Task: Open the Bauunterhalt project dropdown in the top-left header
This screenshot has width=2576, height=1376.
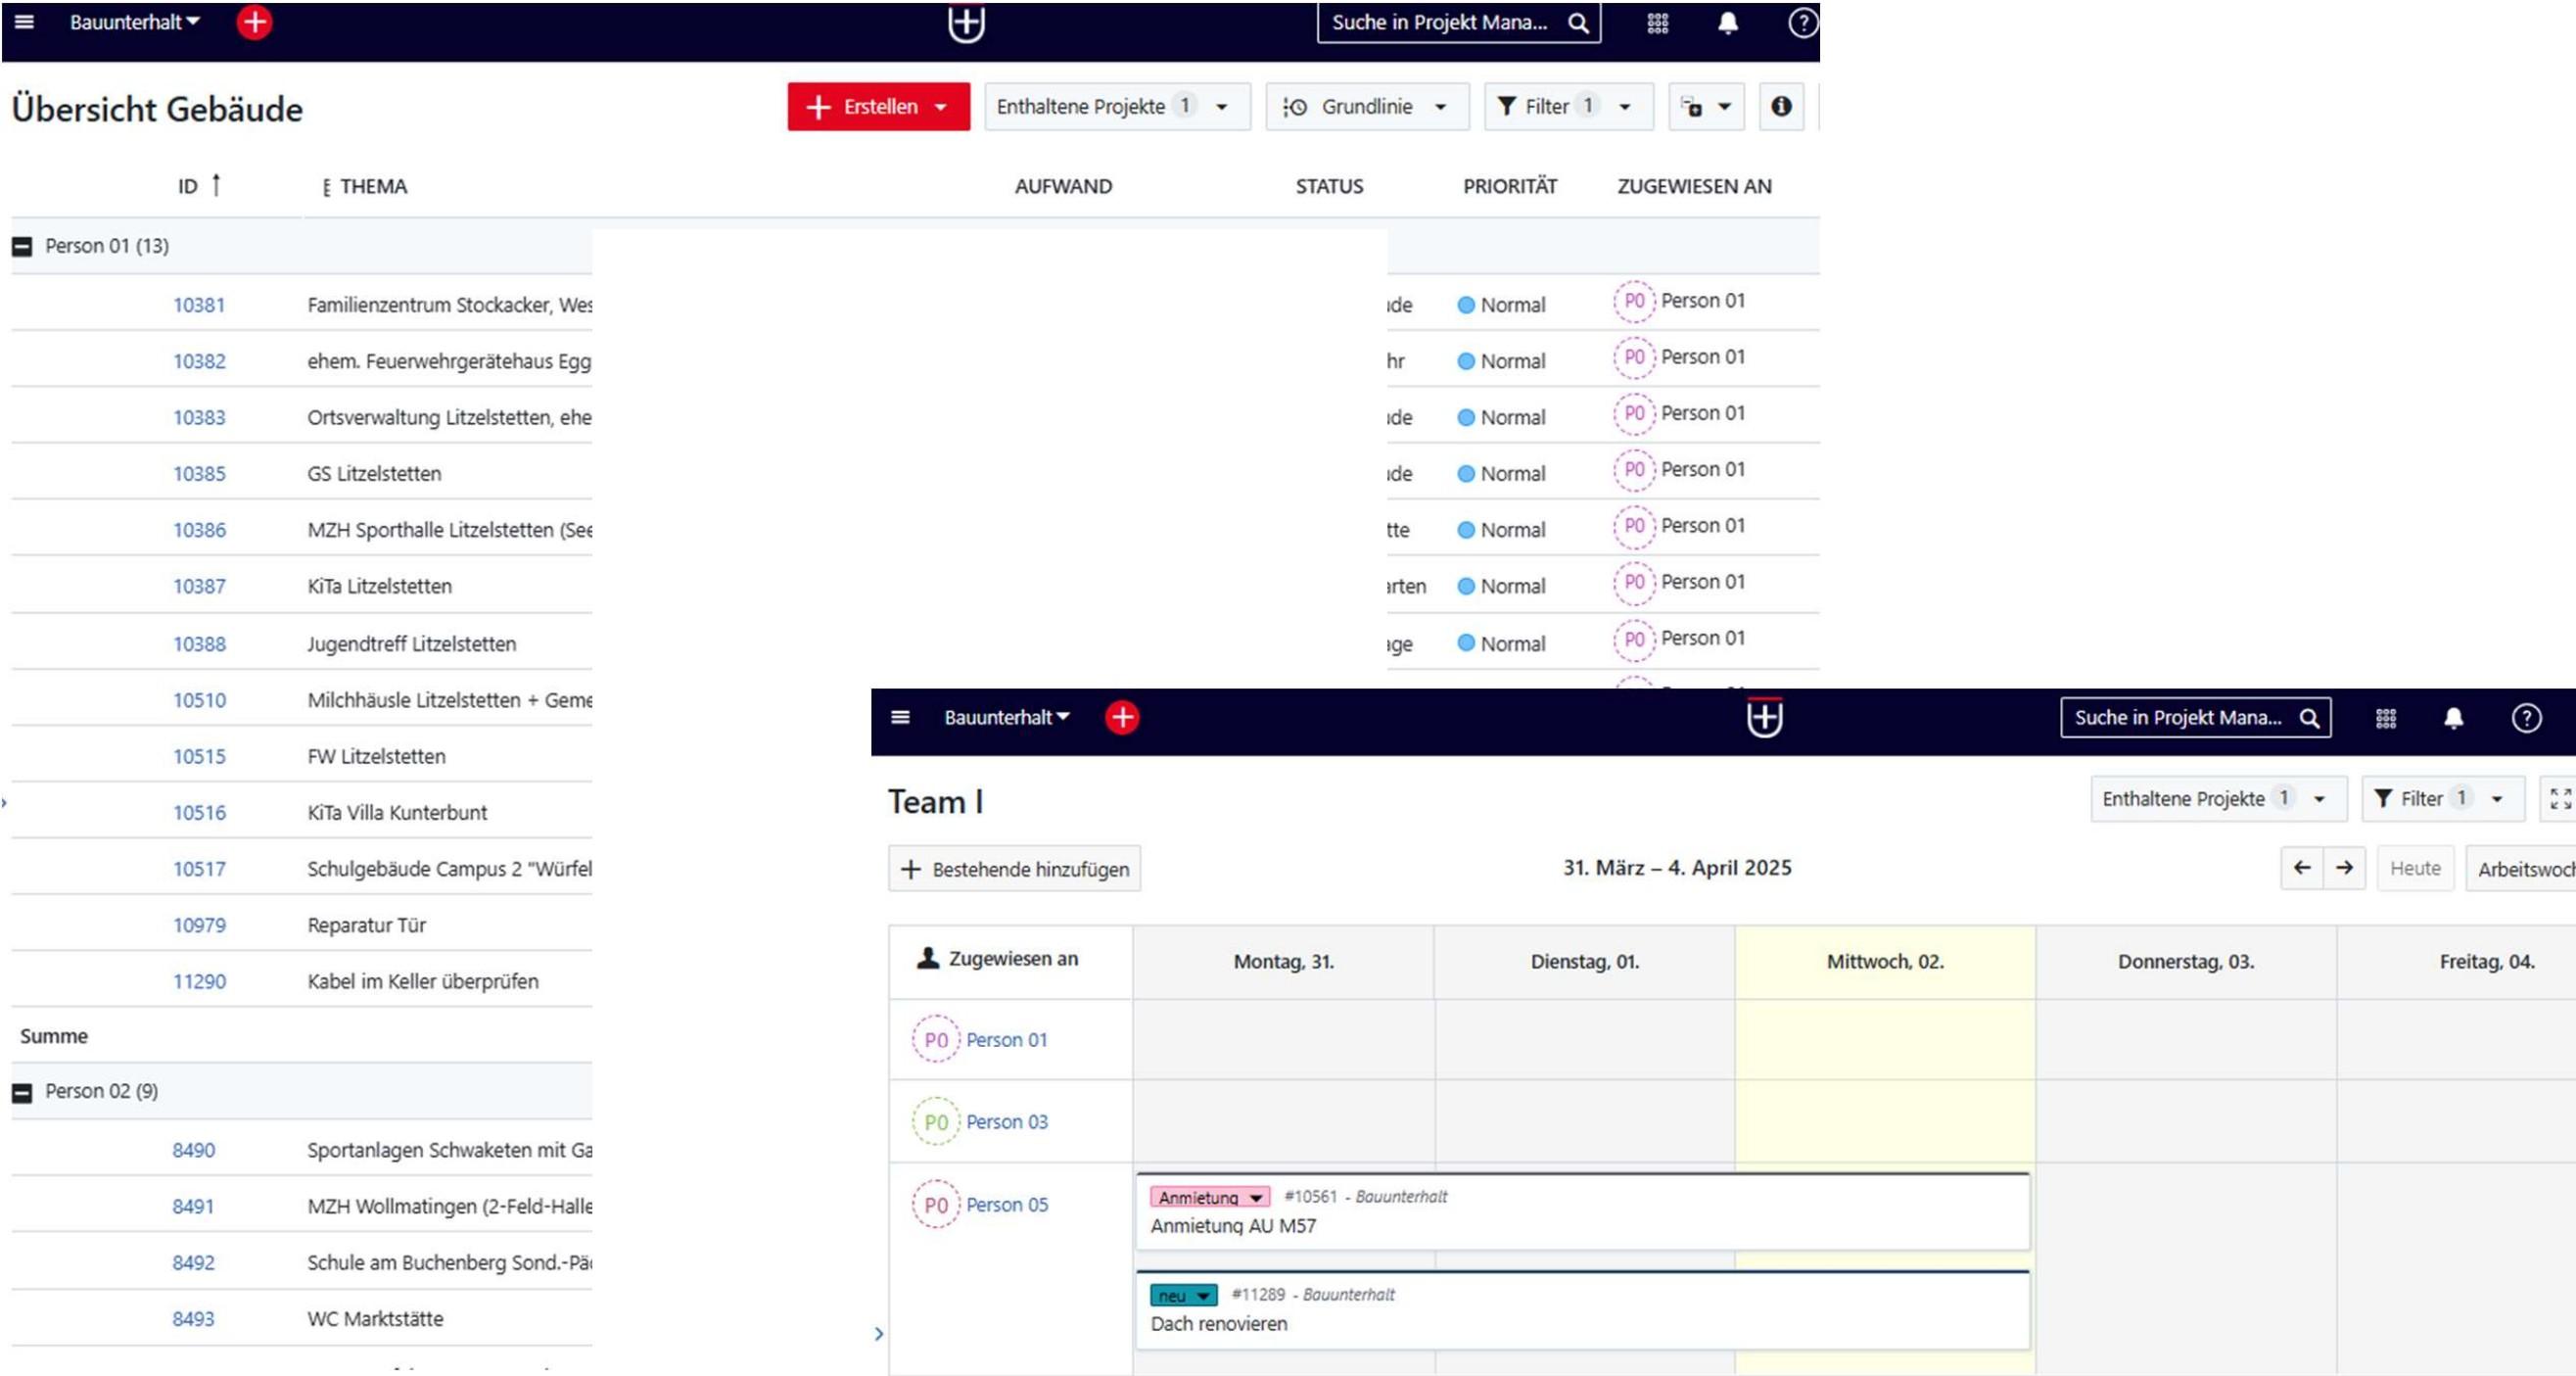Action: (134, 22)
